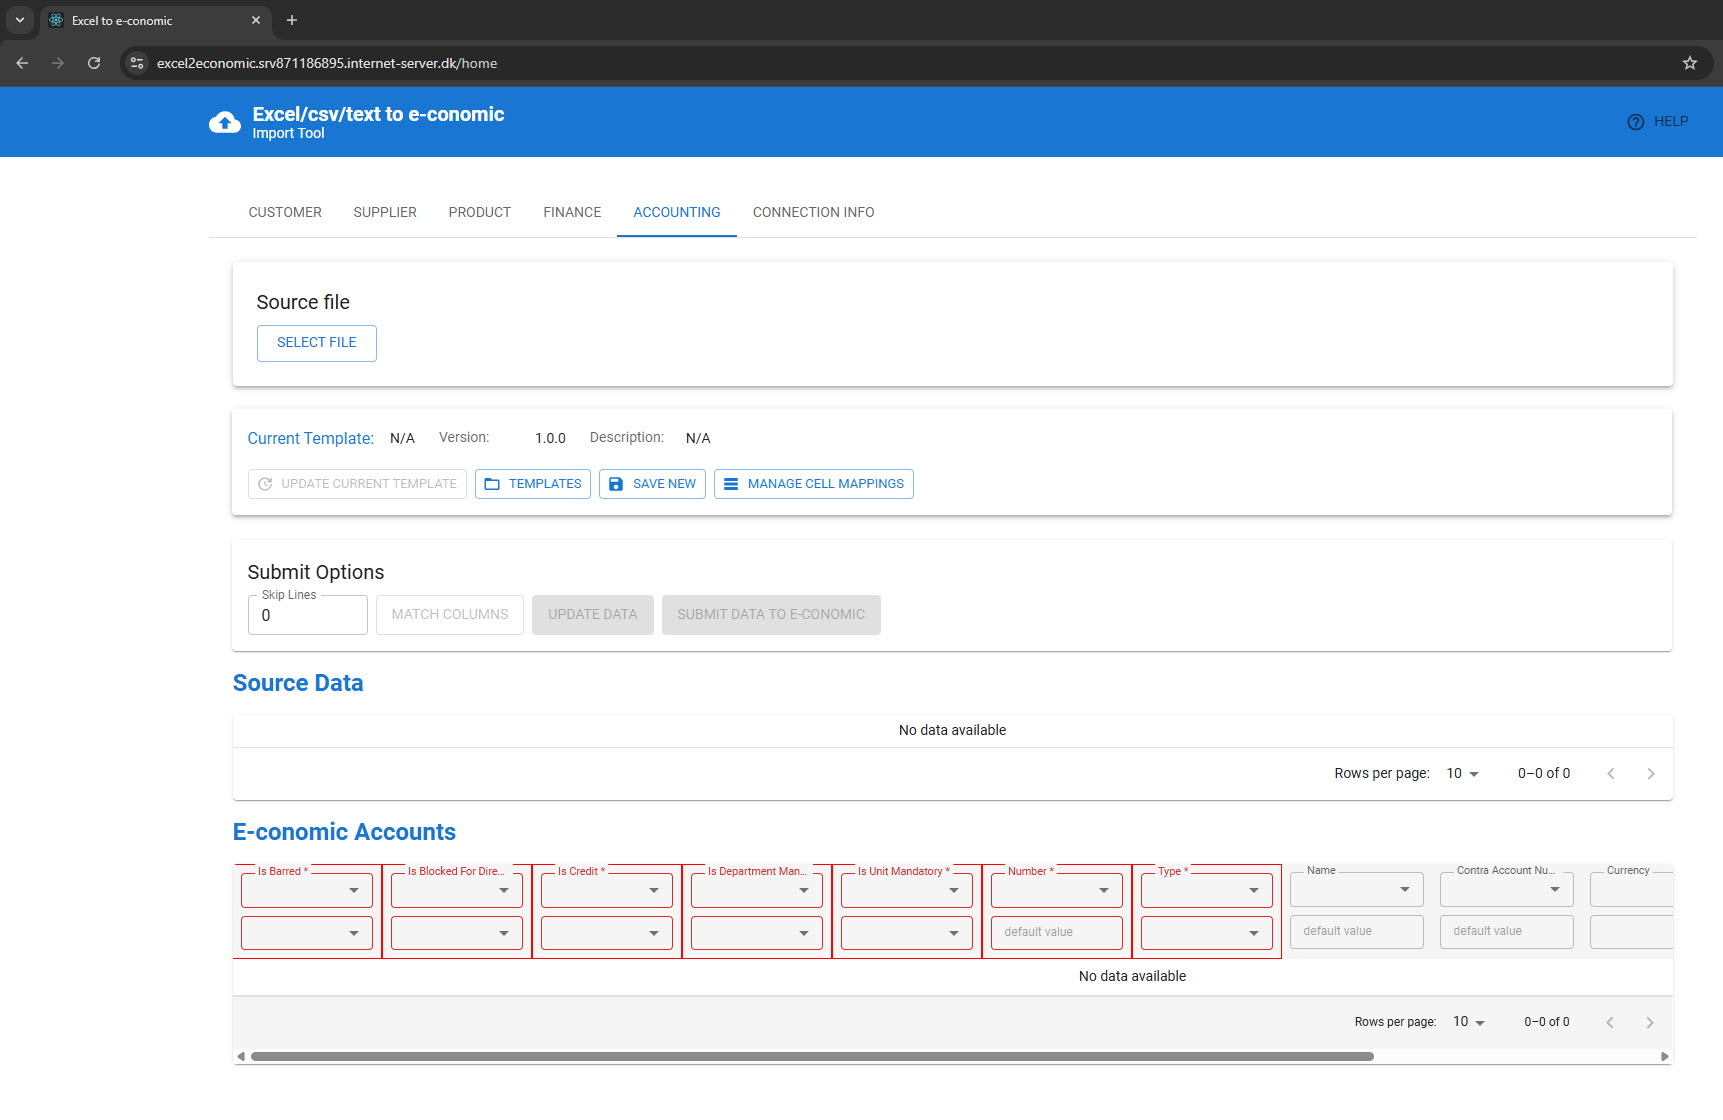Click the horizontal scrollbar of accounts table
The image size is (1723, 1120).
coord(812,1056)
